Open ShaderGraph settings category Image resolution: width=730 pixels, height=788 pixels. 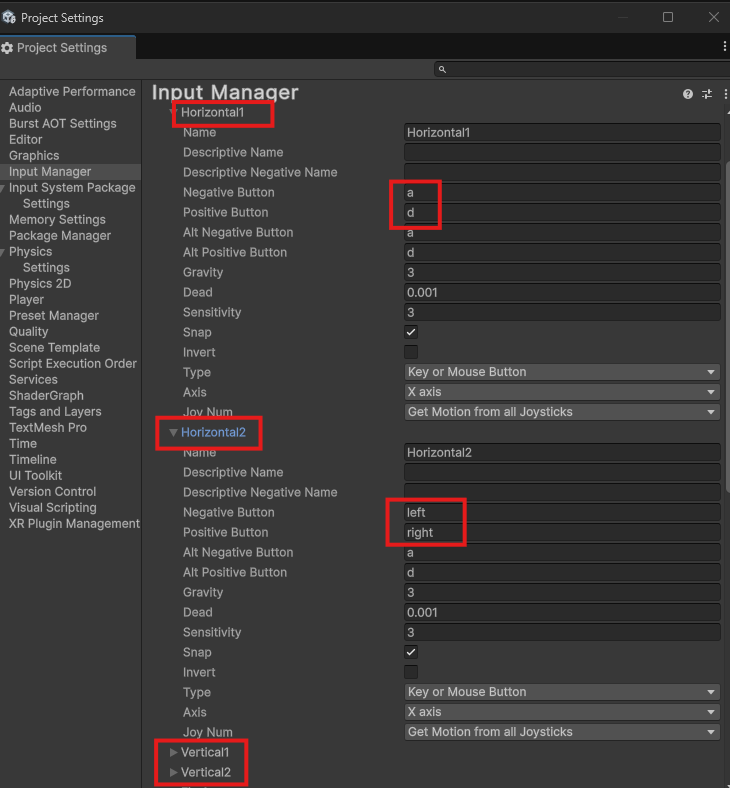(x=46, y=396)
